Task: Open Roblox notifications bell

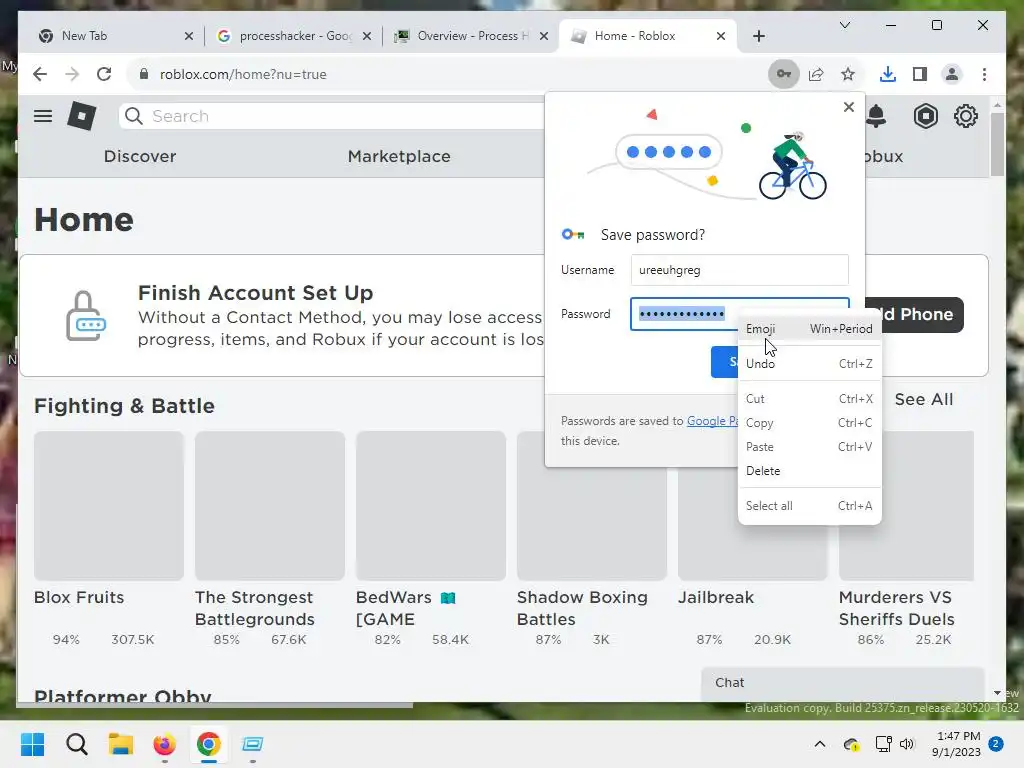Action: point(876,116)
